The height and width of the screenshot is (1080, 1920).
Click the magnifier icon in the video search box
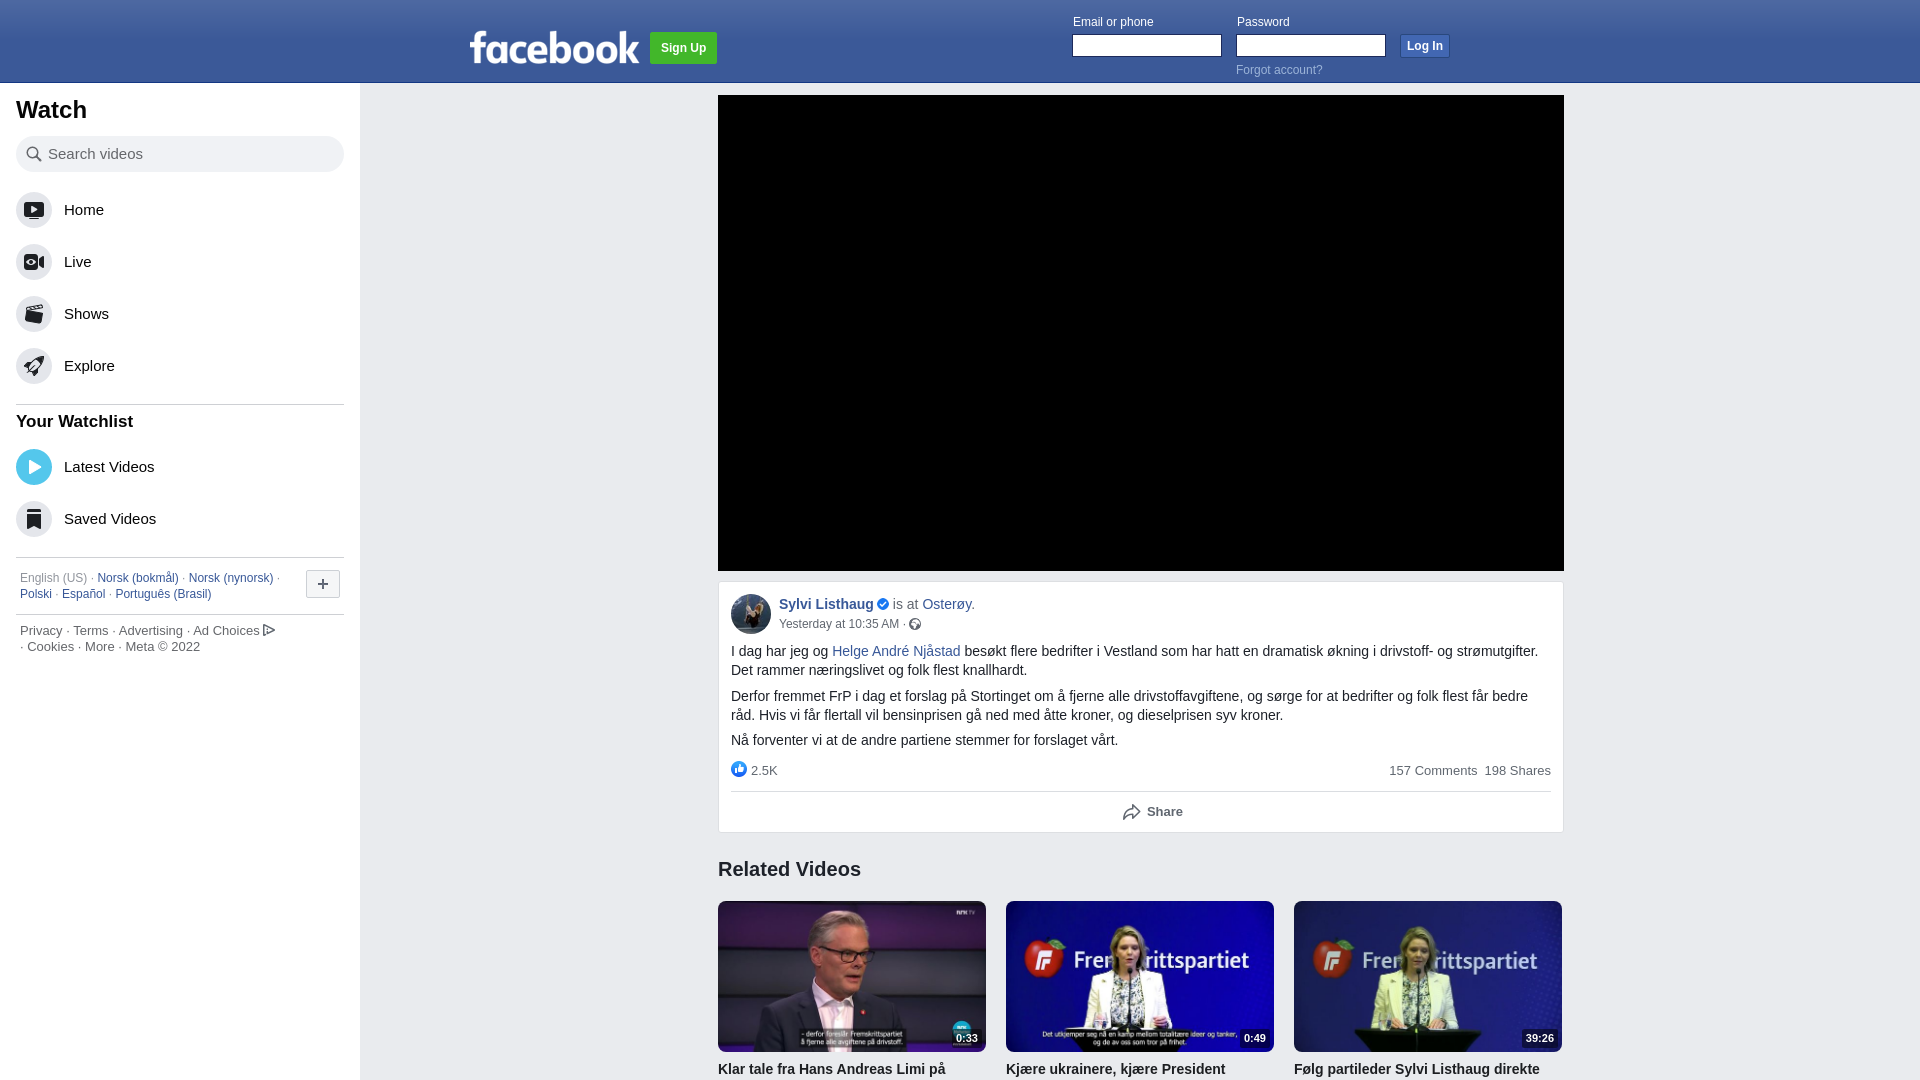(34, 154)
